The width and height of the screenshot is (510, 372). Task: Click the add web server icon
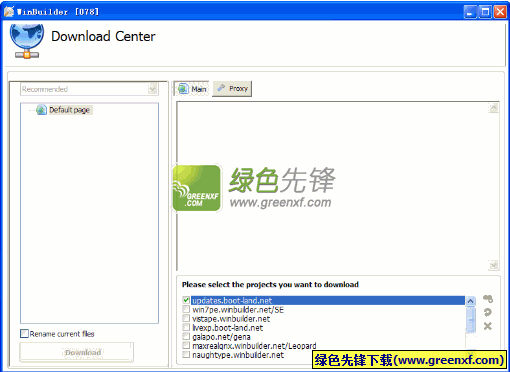point(488,299)
